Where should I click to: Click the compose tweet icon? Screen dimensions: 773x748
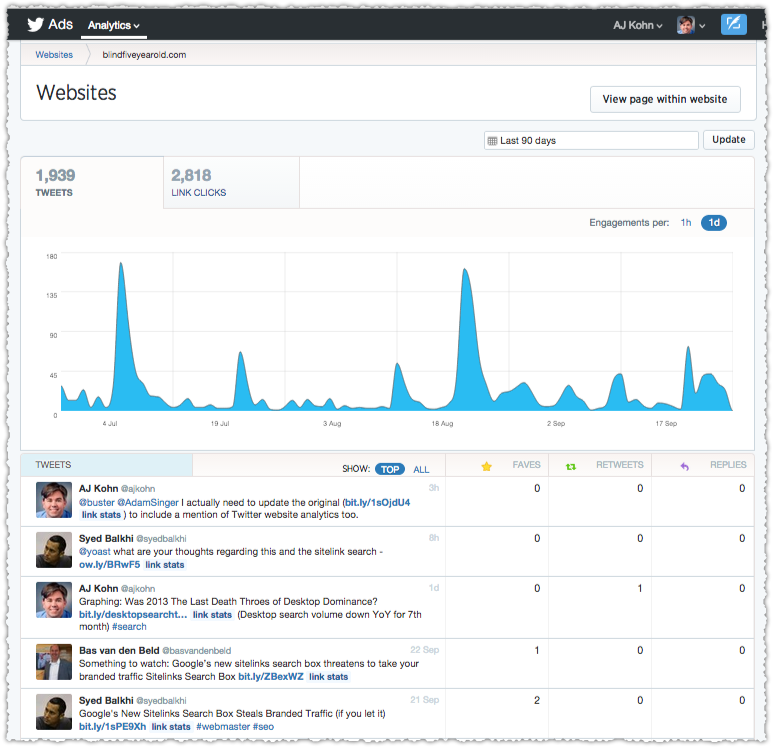733,24
